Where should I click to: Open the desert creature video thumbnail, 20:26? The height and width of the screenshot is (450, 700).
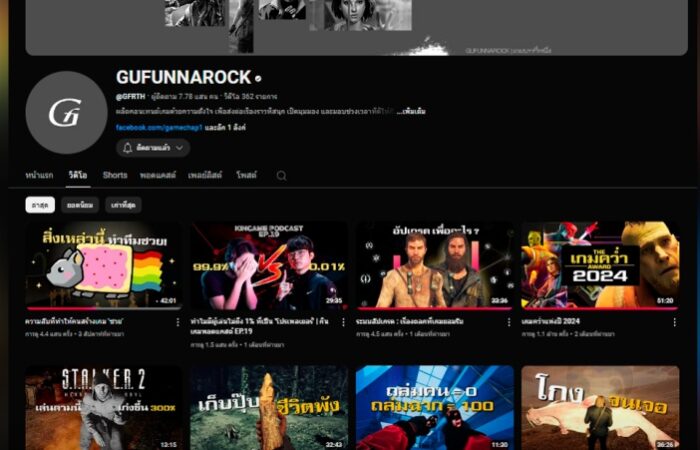600,408
